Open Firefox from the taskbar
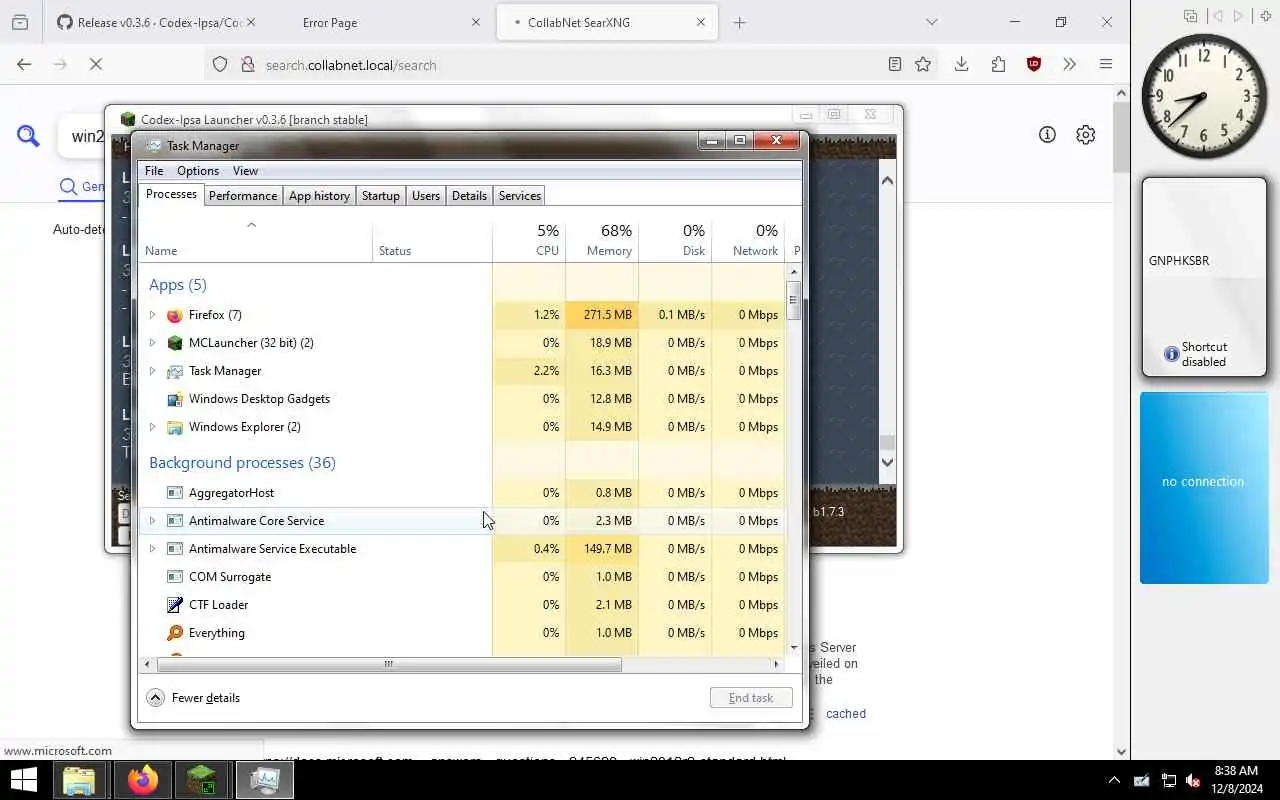The width and height of the screenshot is (1280, 800). [142, 780]
